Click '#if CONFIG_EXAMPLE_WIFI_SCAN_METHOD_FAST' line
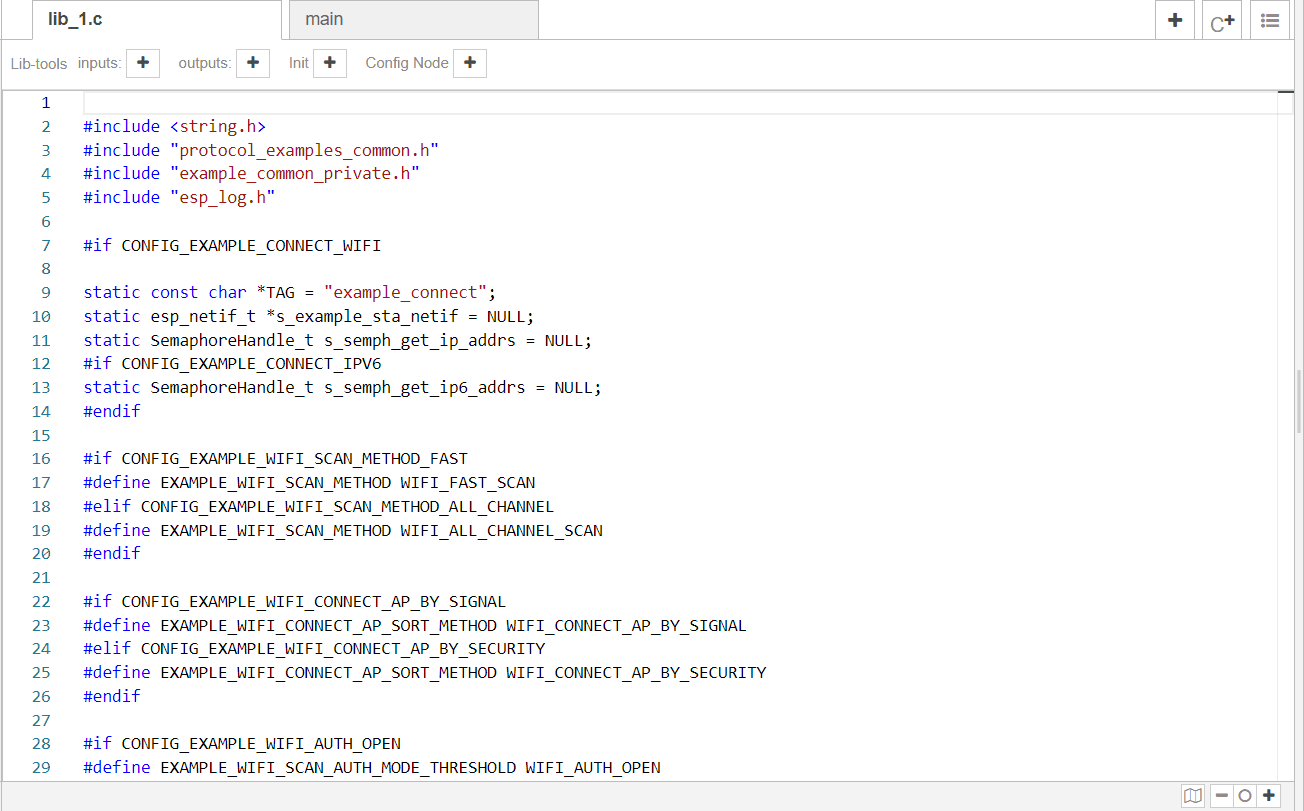The image size is (1304, 811). pos(276,459)
